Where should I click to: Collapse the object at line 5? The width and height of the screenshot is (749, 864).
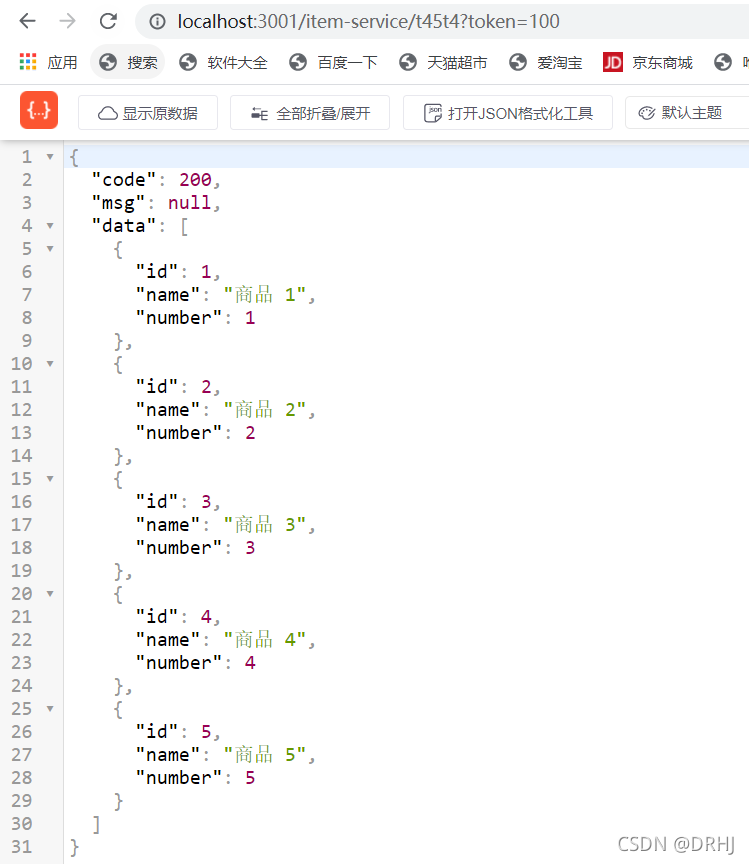[50, 249]
